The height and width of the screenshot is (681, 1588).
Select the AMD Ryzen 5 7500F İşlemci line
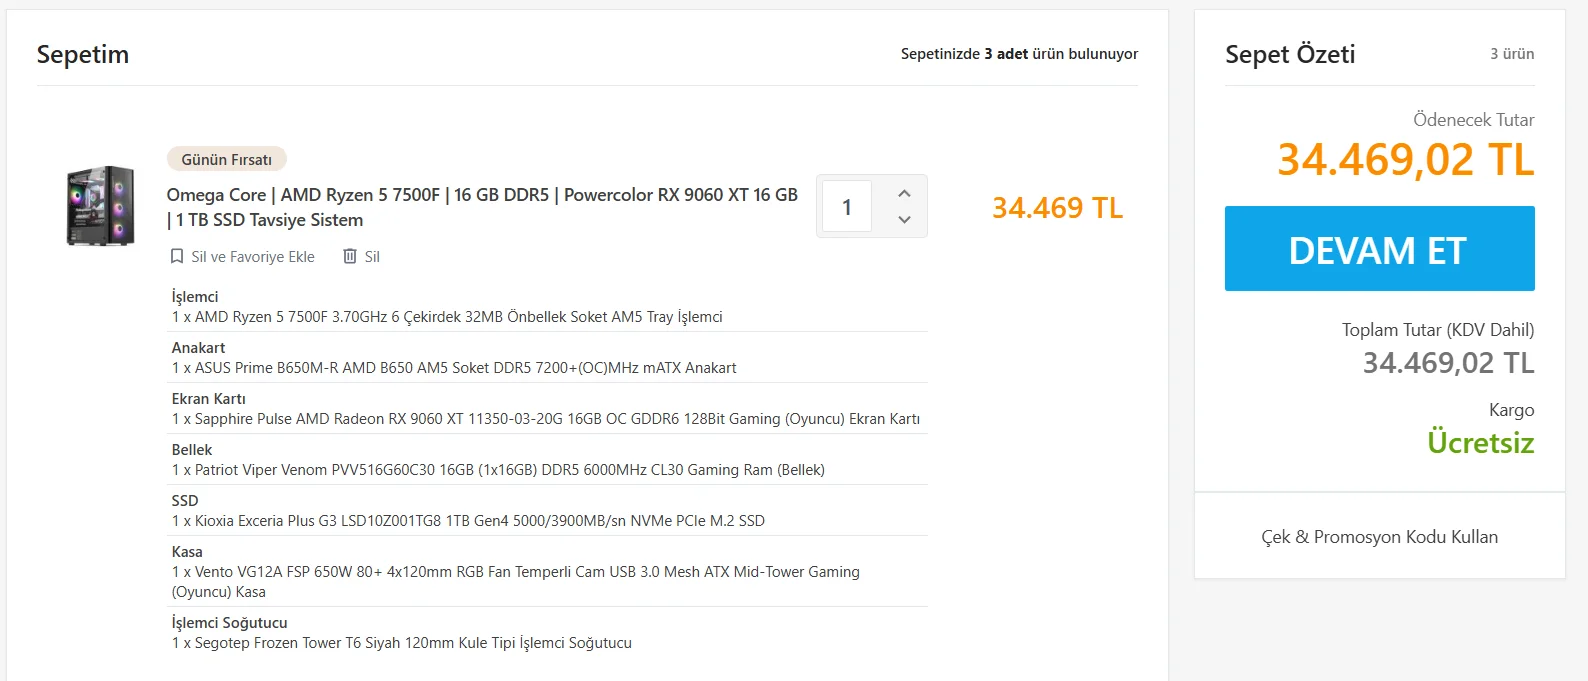(447, 317)
